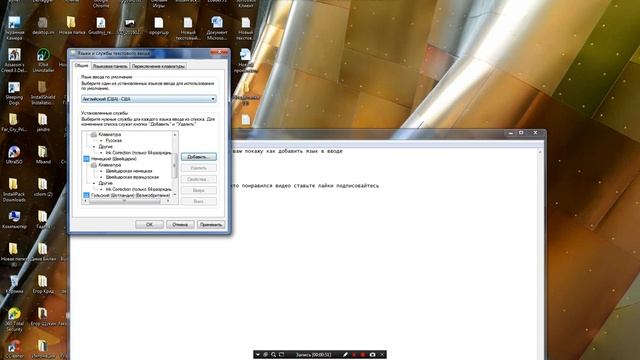
Task: Switch to the Языковая панель tab
Action: [110, 66]
